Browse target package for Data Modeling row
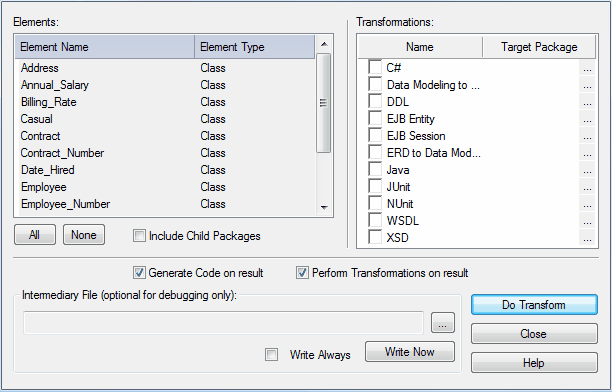612x392 pixels. [x=587, y=85]
